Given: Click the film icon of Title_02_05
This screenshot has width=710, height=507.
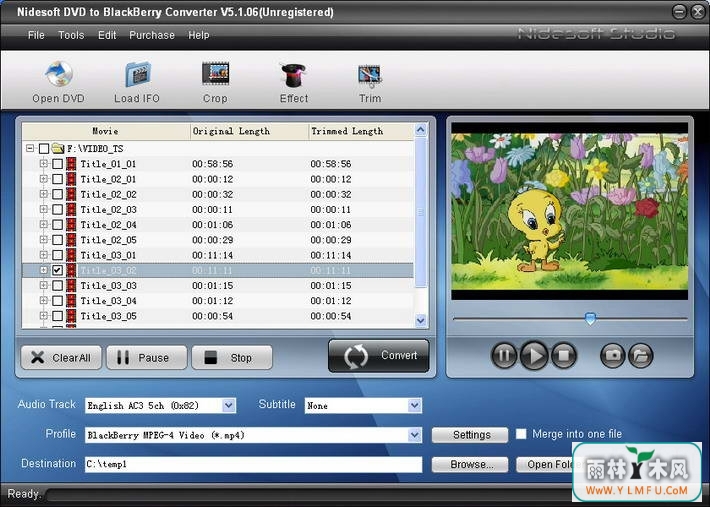Looking at the screenshot, I should click(x=71, y=240).
